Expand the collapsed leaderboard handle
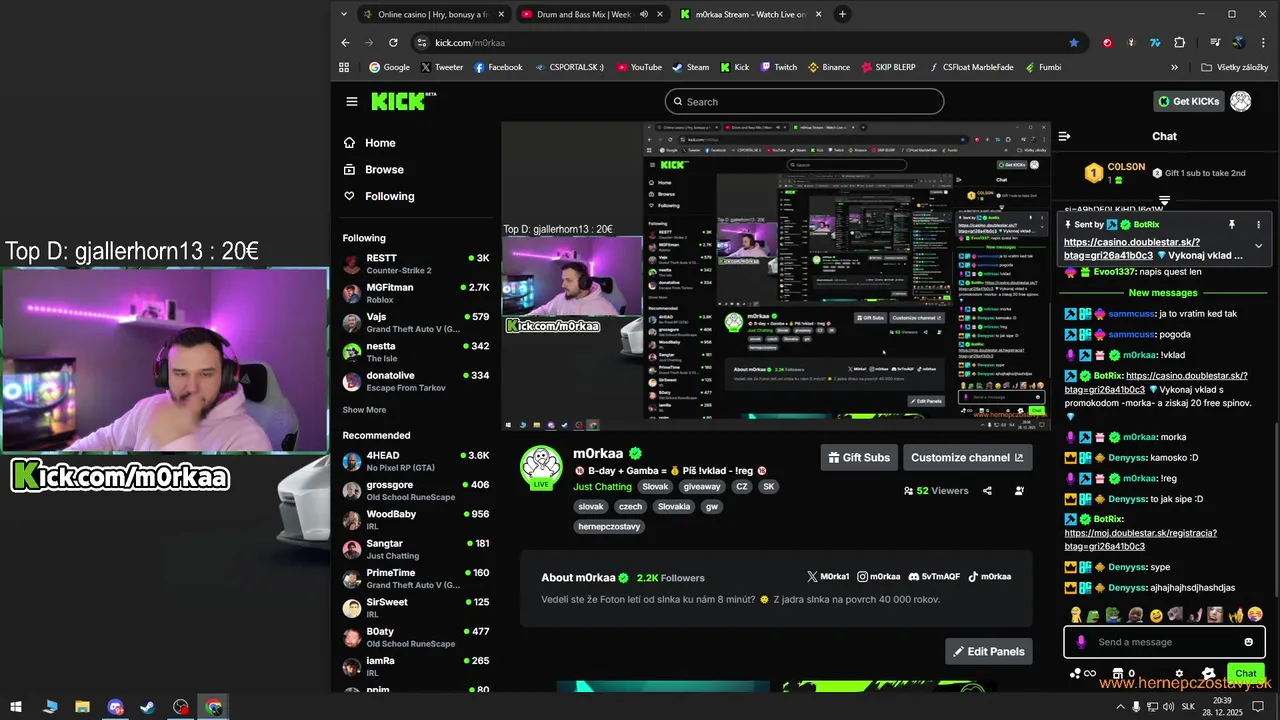1280x720 pixels. tap(1164, 201)
